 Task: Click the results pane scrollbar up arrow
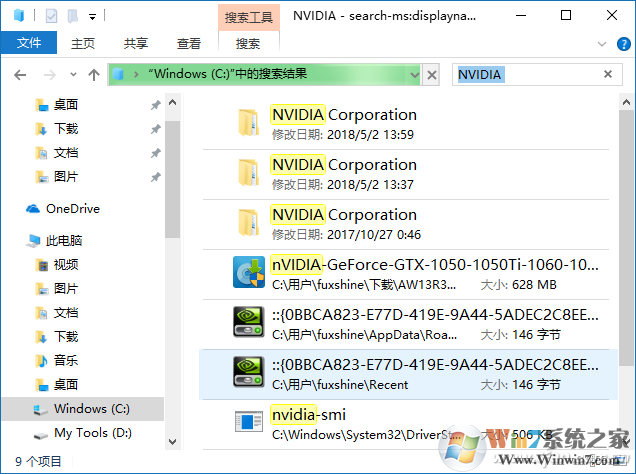(626, 102)
